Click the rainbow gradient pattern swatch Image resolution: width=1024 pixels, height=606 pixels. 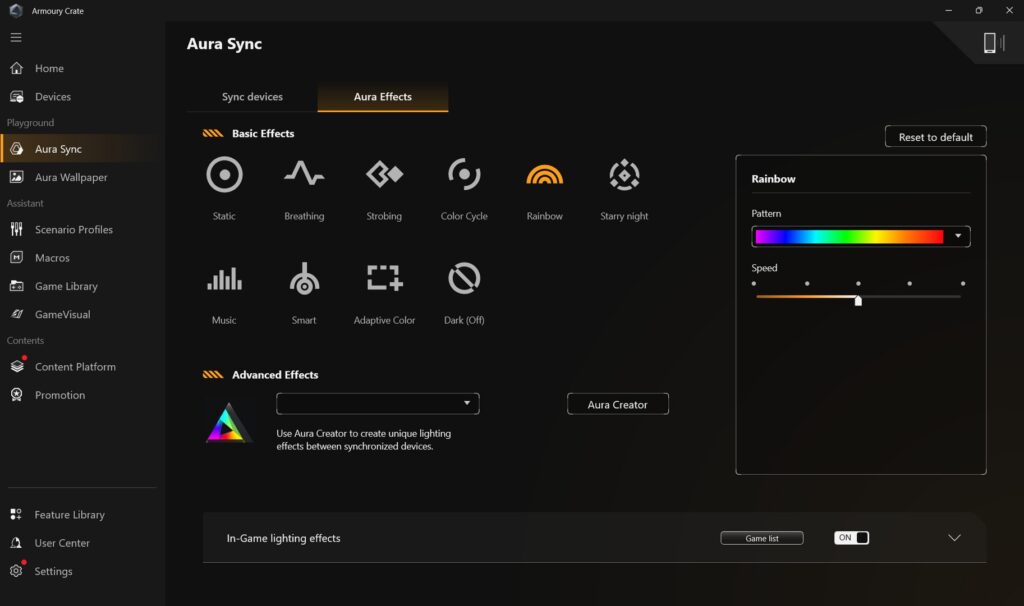click(849, 236)
